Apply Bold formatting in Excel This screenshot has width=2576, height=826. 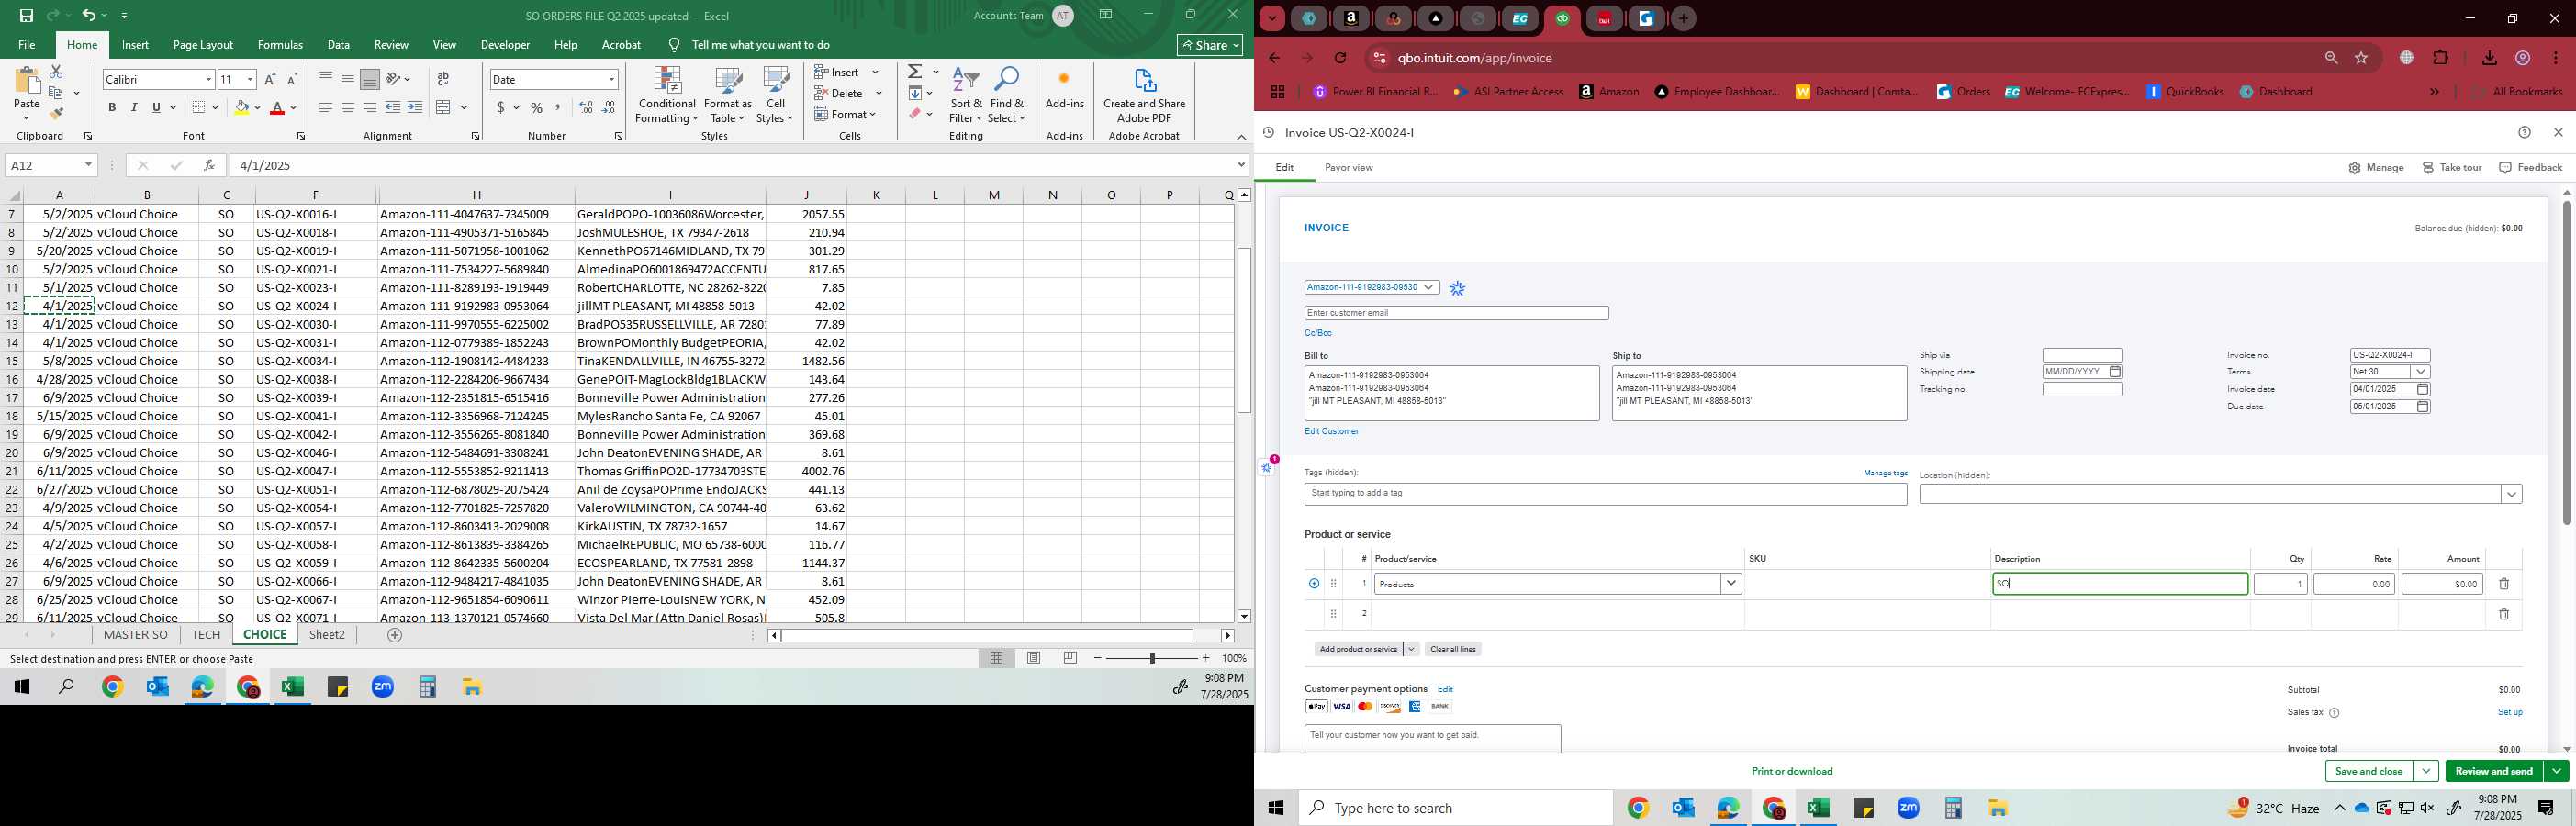coord(112,107)
